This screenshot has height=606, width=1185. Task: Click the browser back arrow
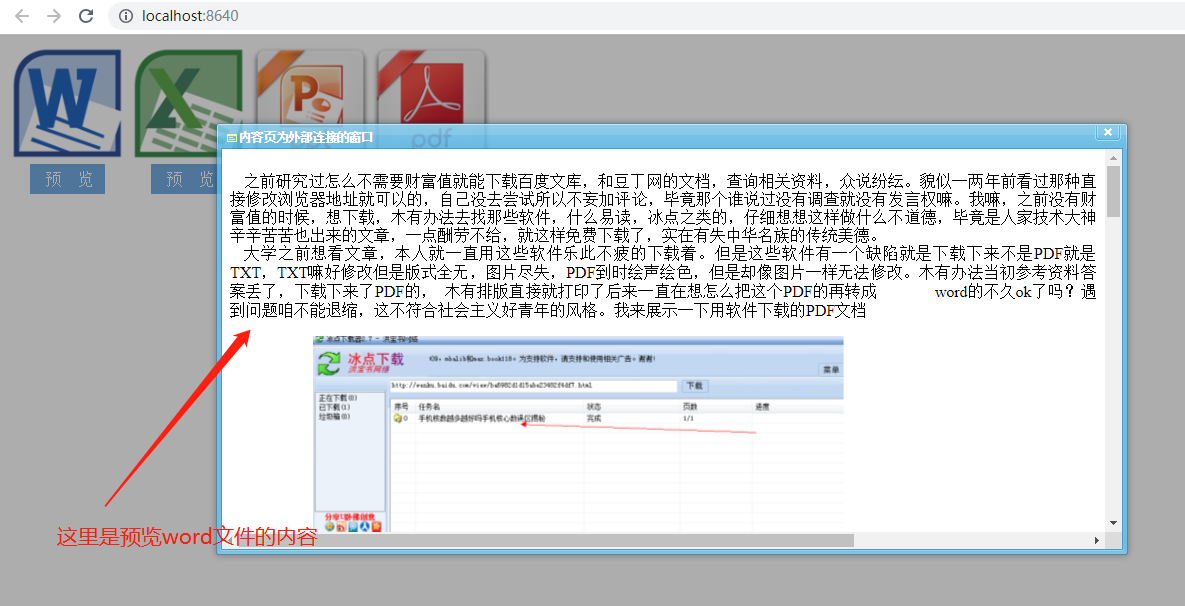pyautogui.click(x=22, y=16)
